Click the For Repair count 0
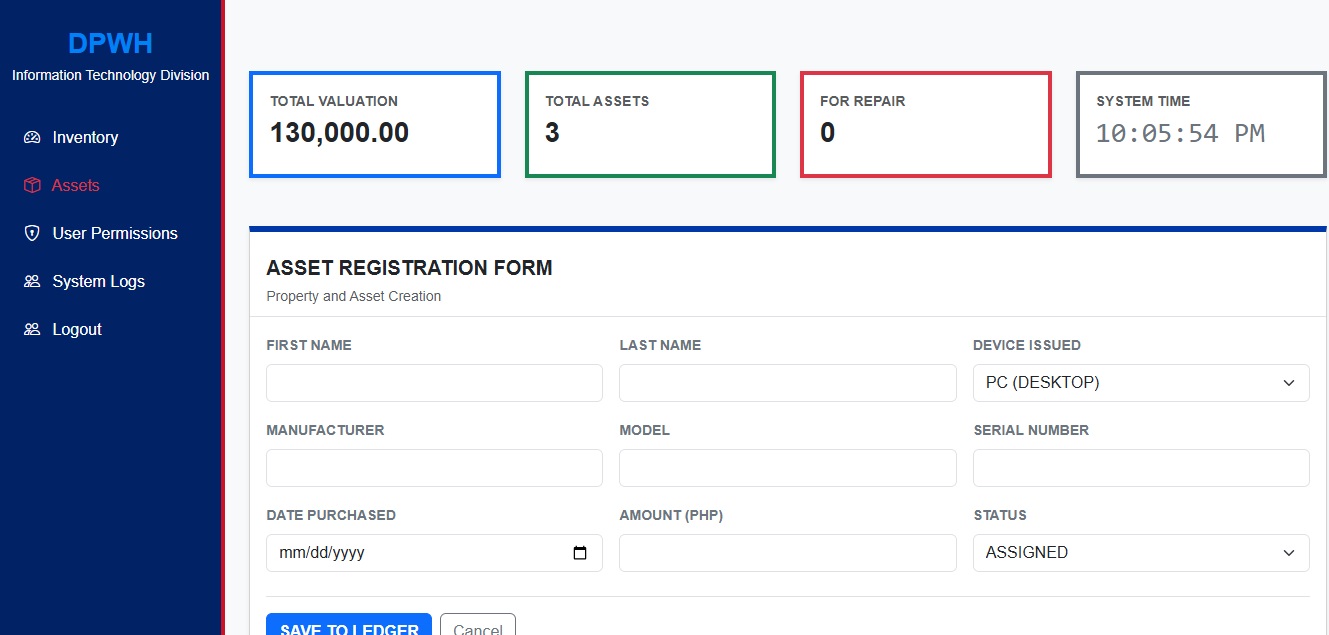 coord(827,132)
